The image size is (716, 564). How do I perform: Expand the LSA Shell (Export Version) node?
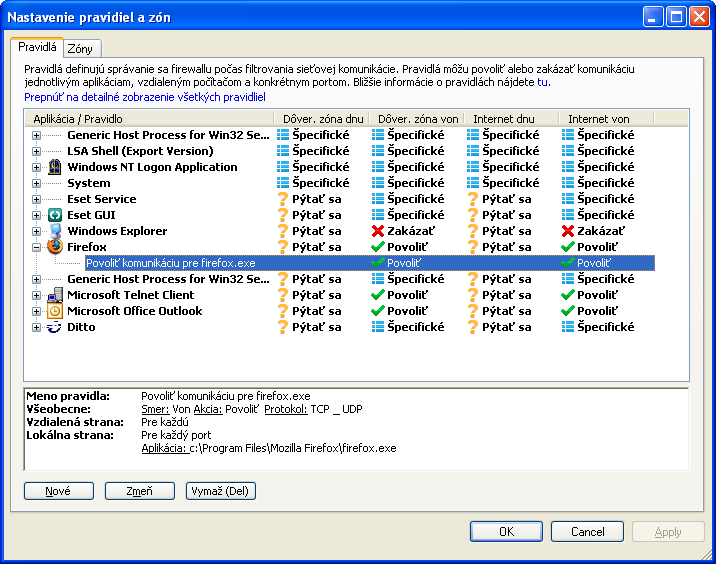(x=37, y=152)
